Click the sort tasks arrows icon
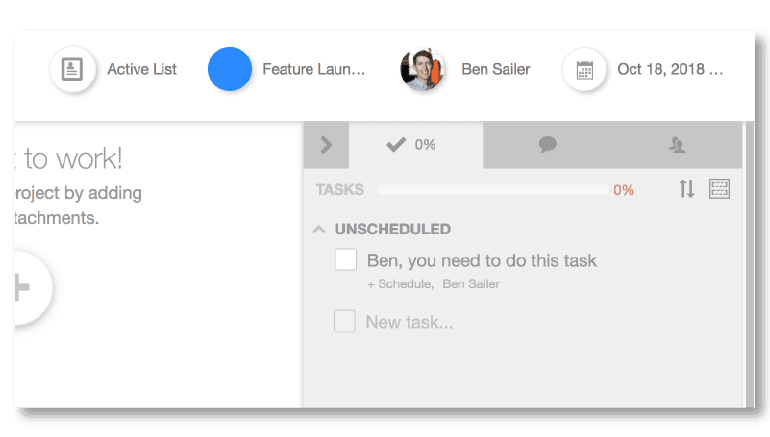Screen dimensions: 770x437 (687, 189)
